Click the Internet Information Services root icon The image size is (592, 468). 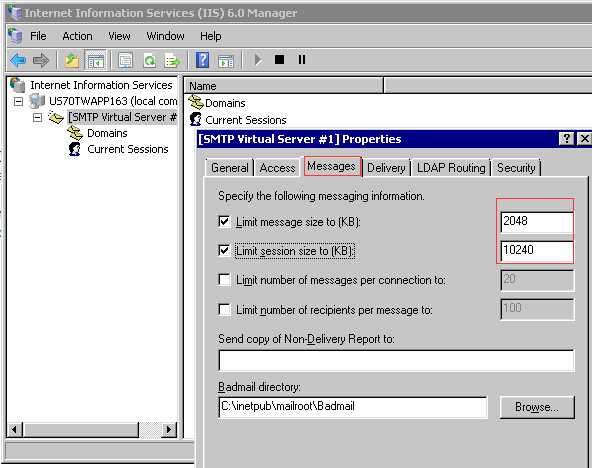point(18,85)
